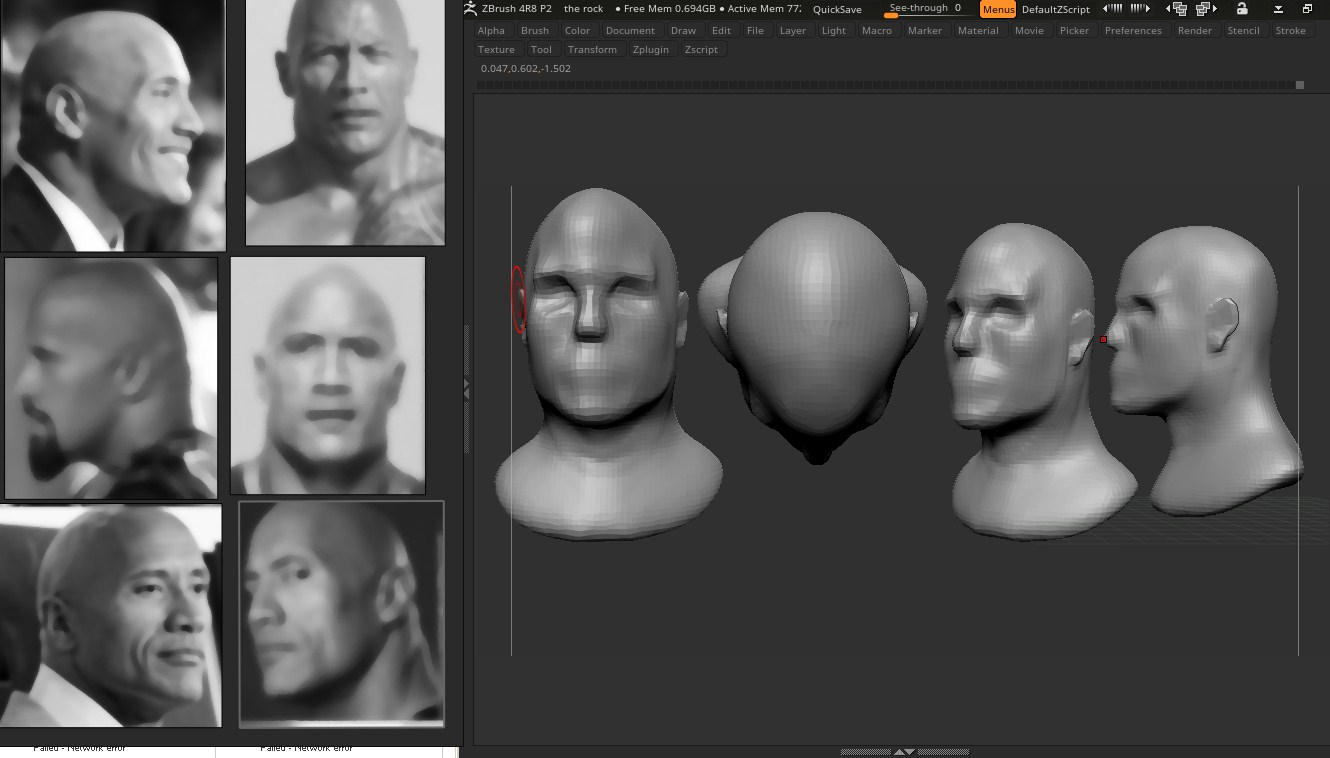Click the Free Mem 0.694GB readout
This screenshot has width=1330, height=758.
(x=665, y=9)
